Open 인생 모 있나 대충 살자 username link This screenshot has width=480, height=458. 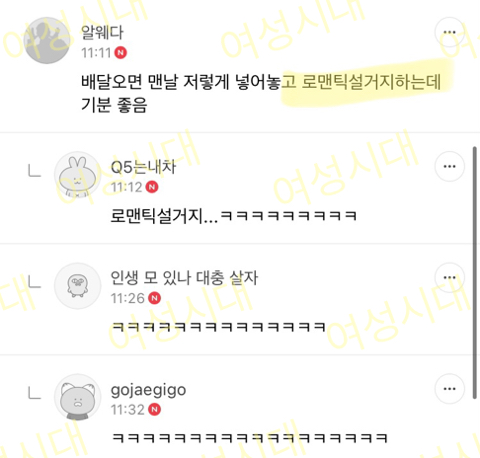coord(184,278)
